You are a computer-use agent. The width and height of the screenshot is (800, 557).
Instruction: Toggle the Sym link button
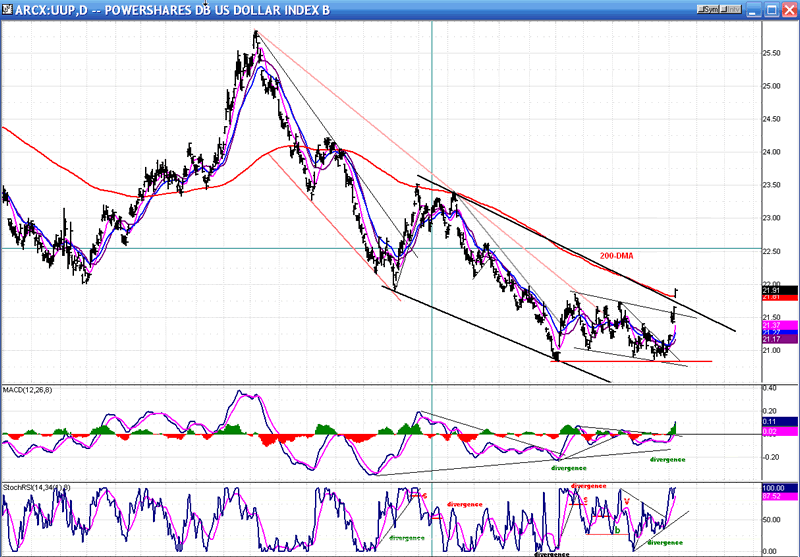pyautogui.click(x=708, y=7)
